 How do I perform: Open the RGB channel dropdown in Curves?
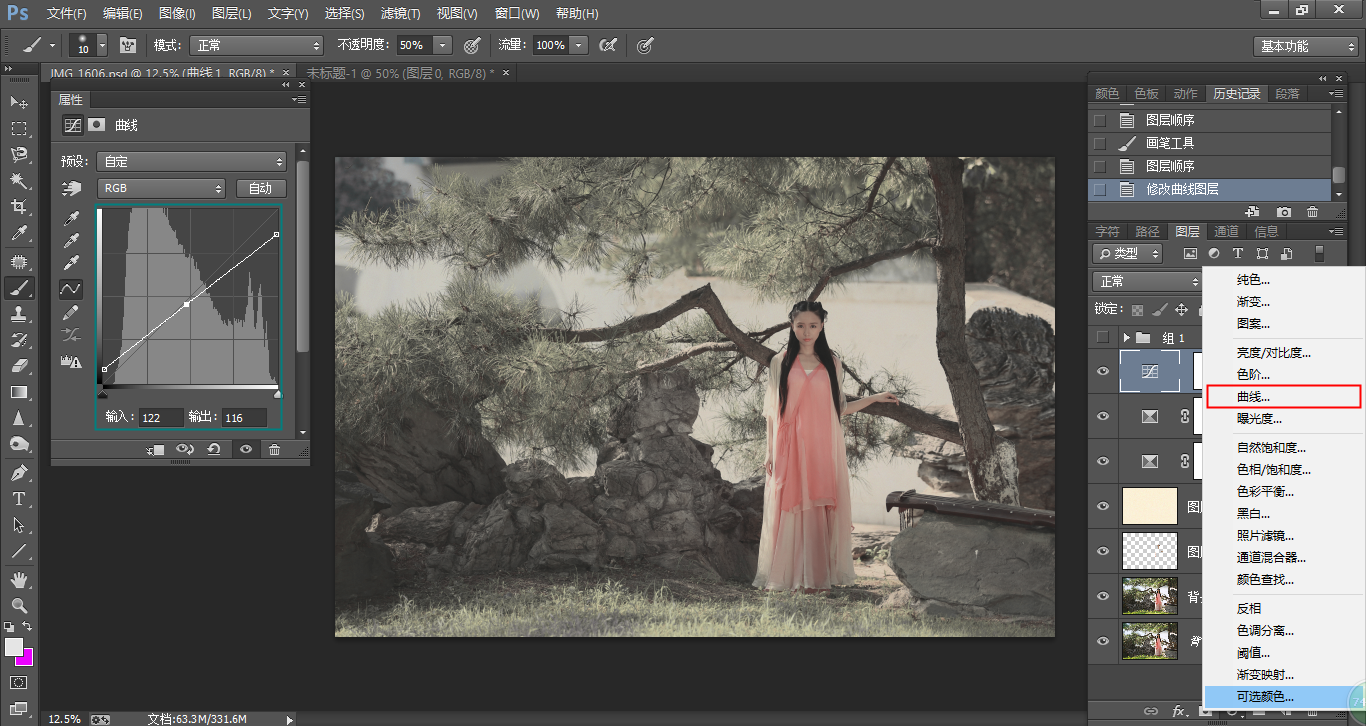click(x=161, y=188)
